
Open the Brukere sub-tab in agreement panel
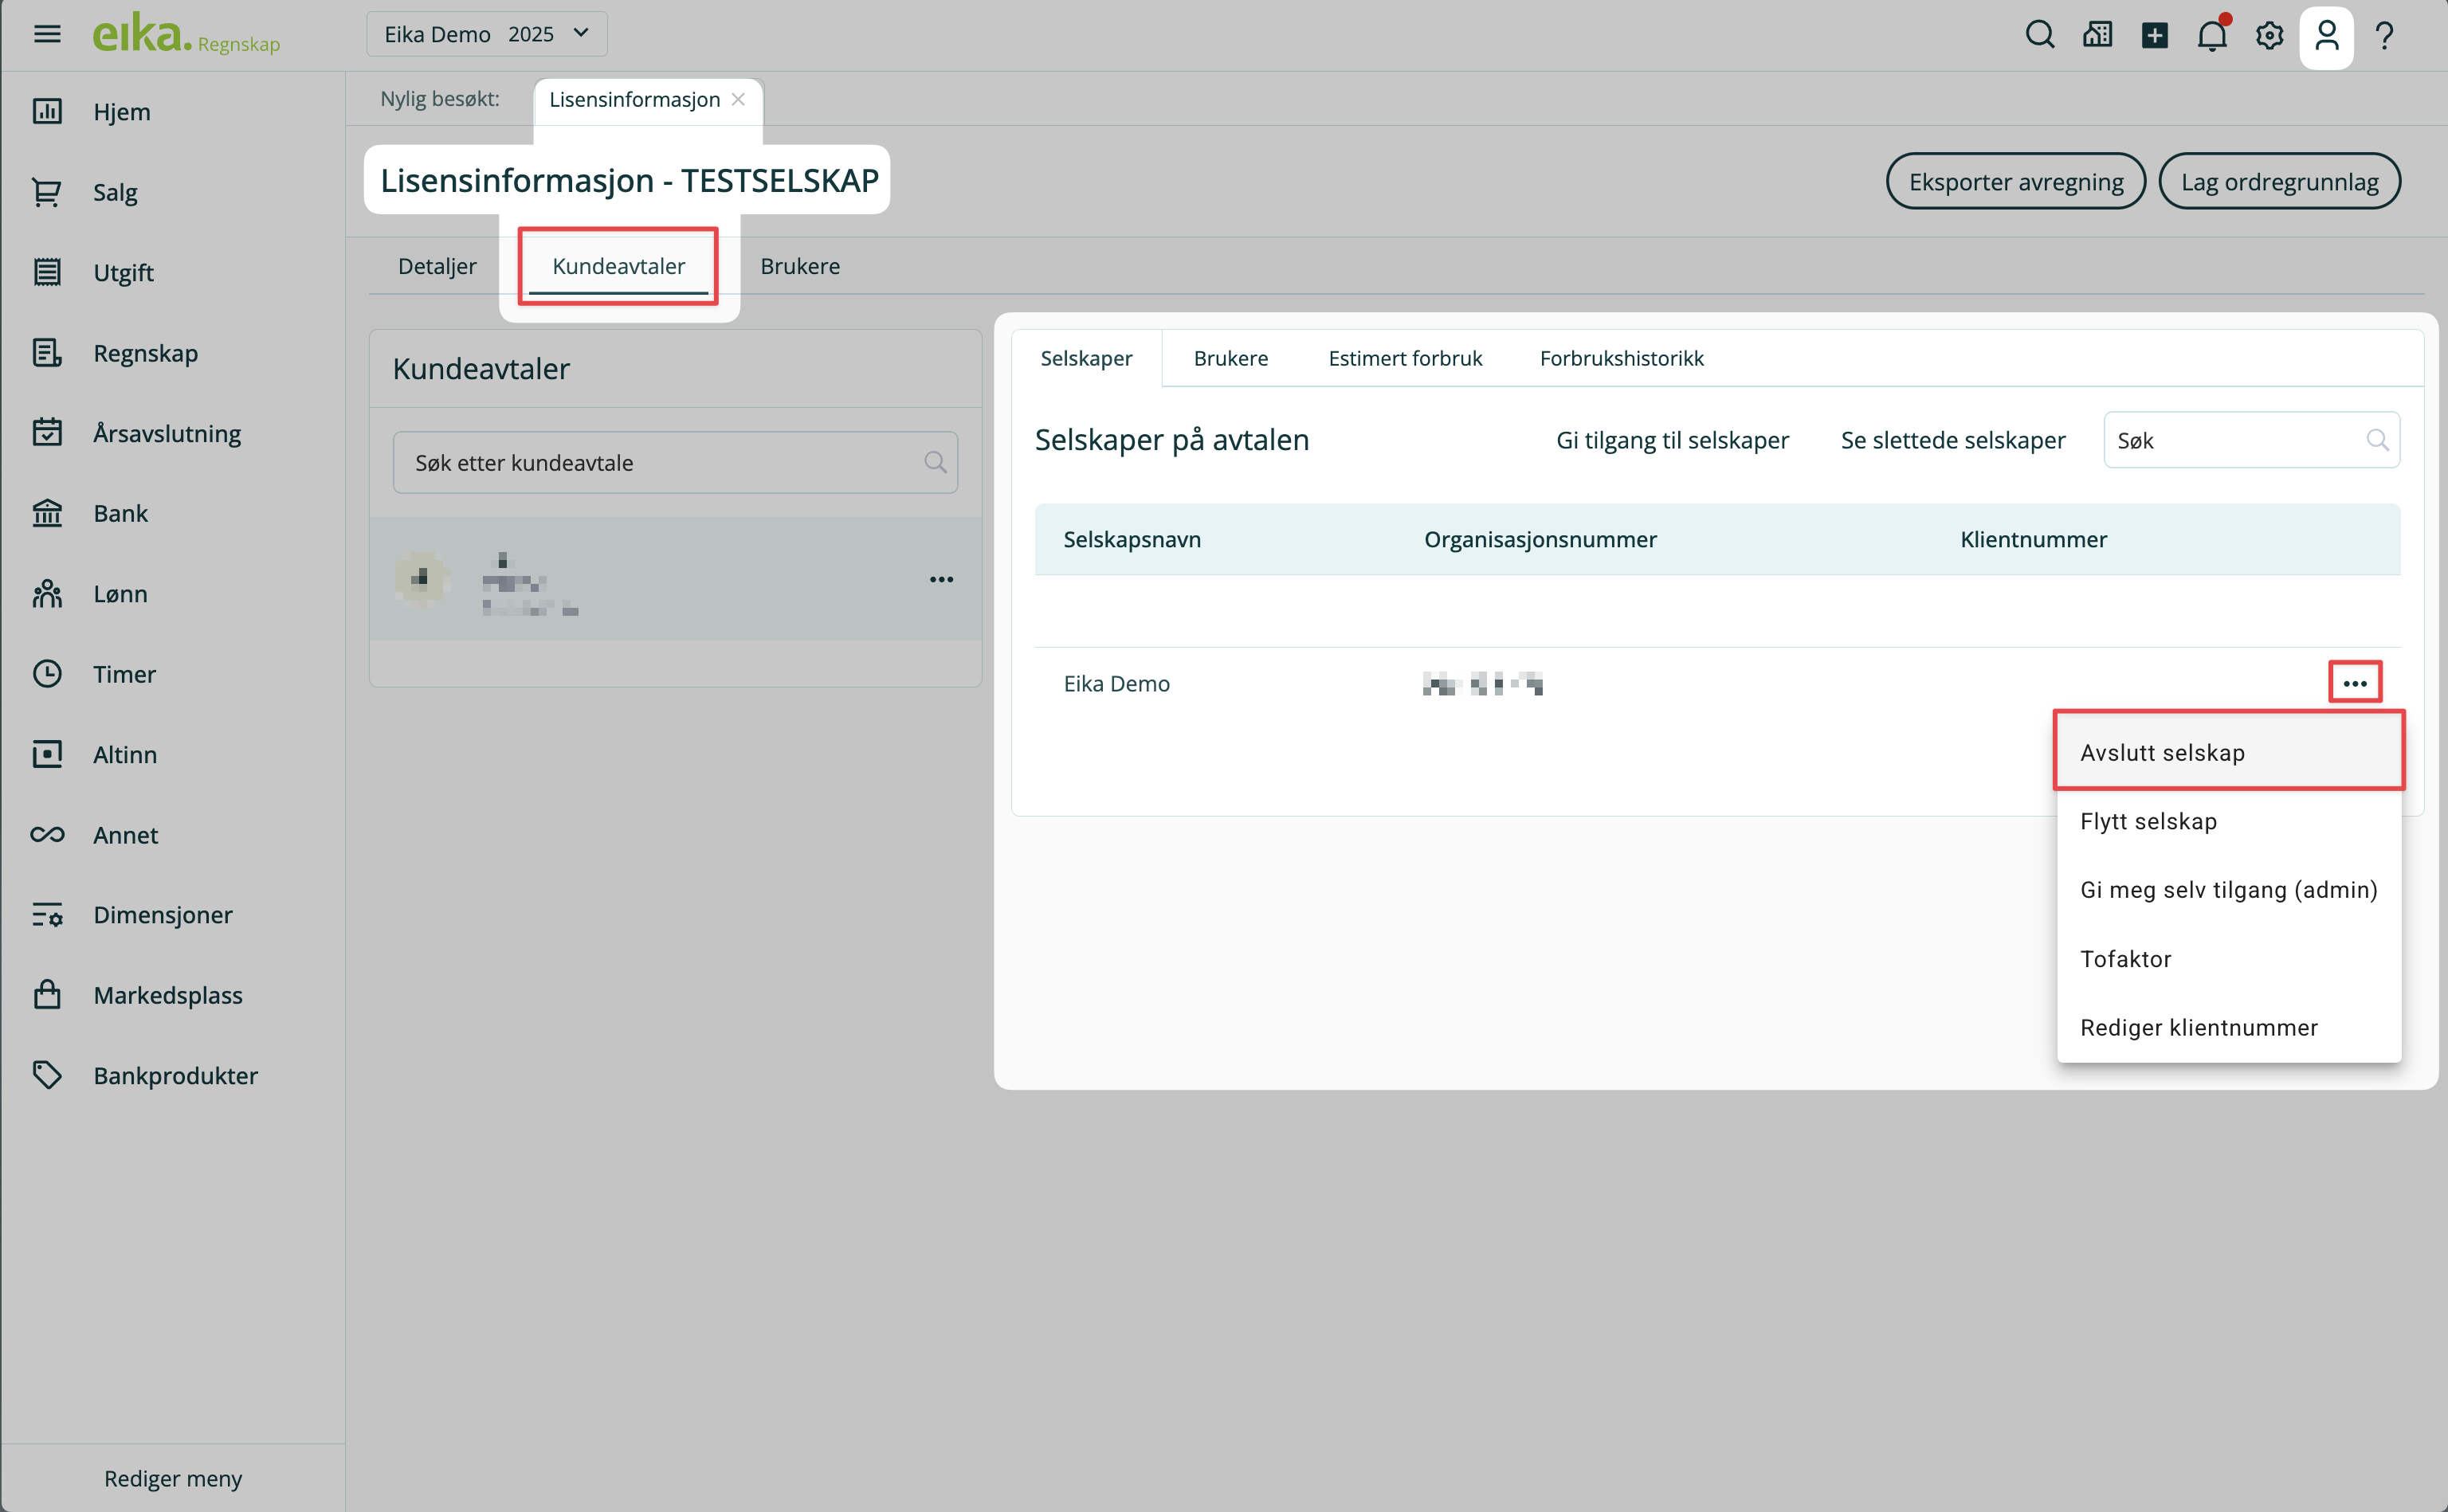click(1230, 358)
